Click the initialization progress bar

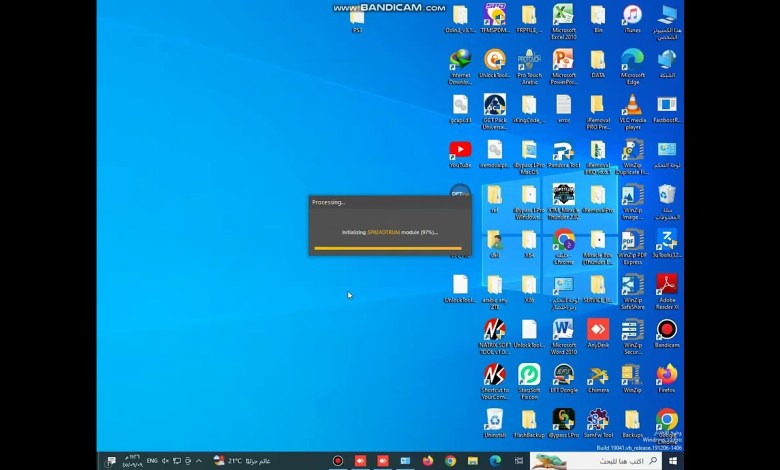[x=388, y=248]
